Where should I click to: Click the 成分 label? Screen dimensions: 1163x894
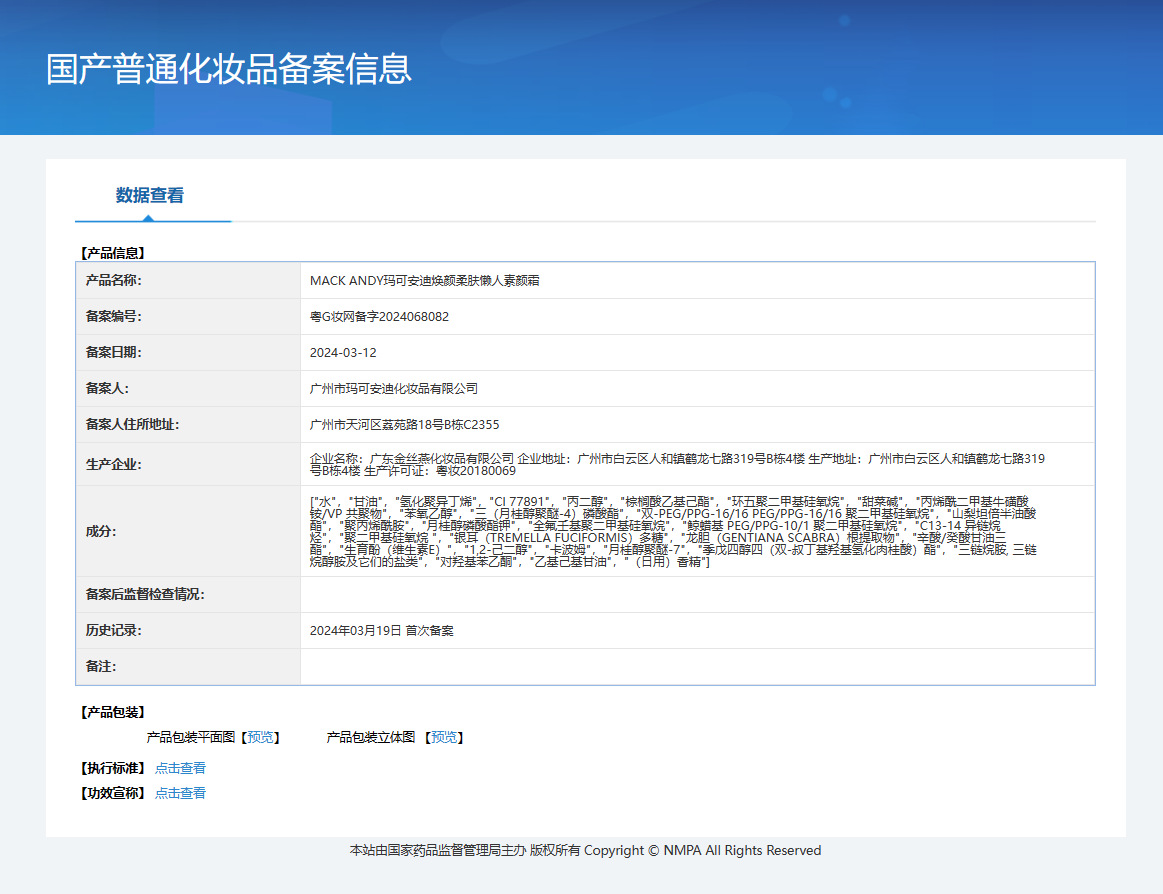point(101,531)
